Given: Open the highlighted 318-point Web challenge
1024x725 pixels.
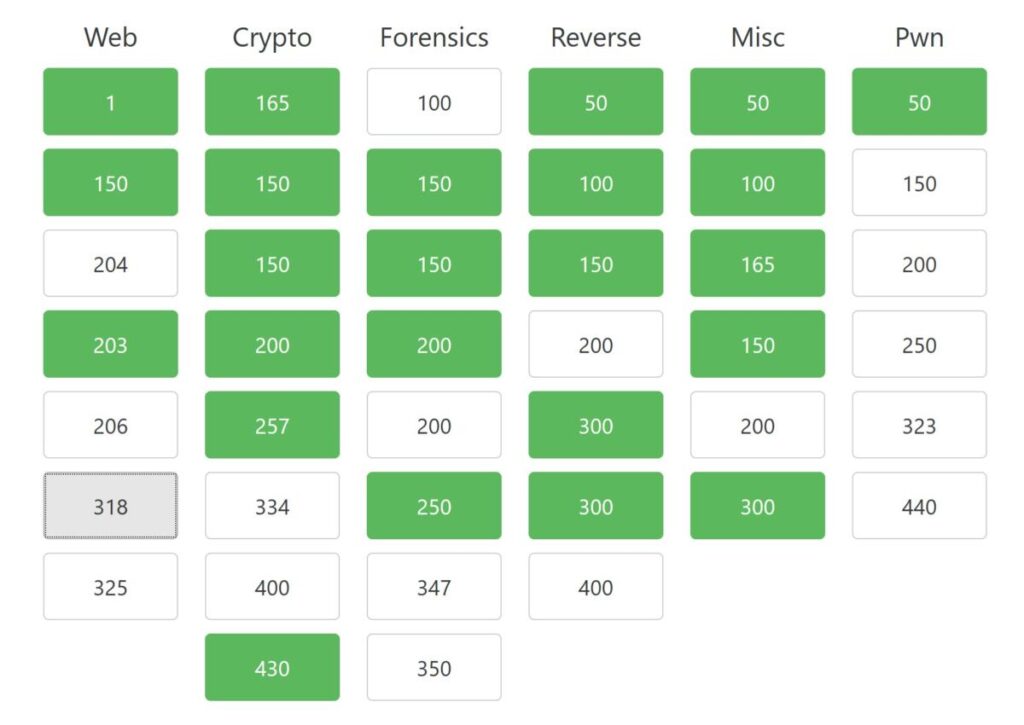Looking at the screenshot, I should click(110, 506).
